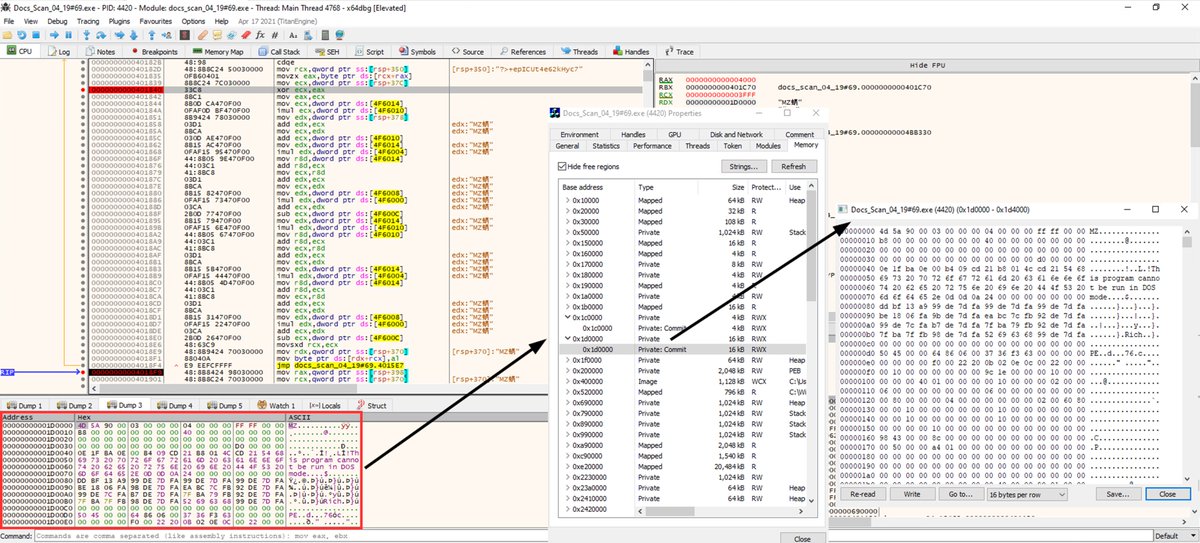
Task: Open the Notes tab
Action: click(x=101, y=51)
